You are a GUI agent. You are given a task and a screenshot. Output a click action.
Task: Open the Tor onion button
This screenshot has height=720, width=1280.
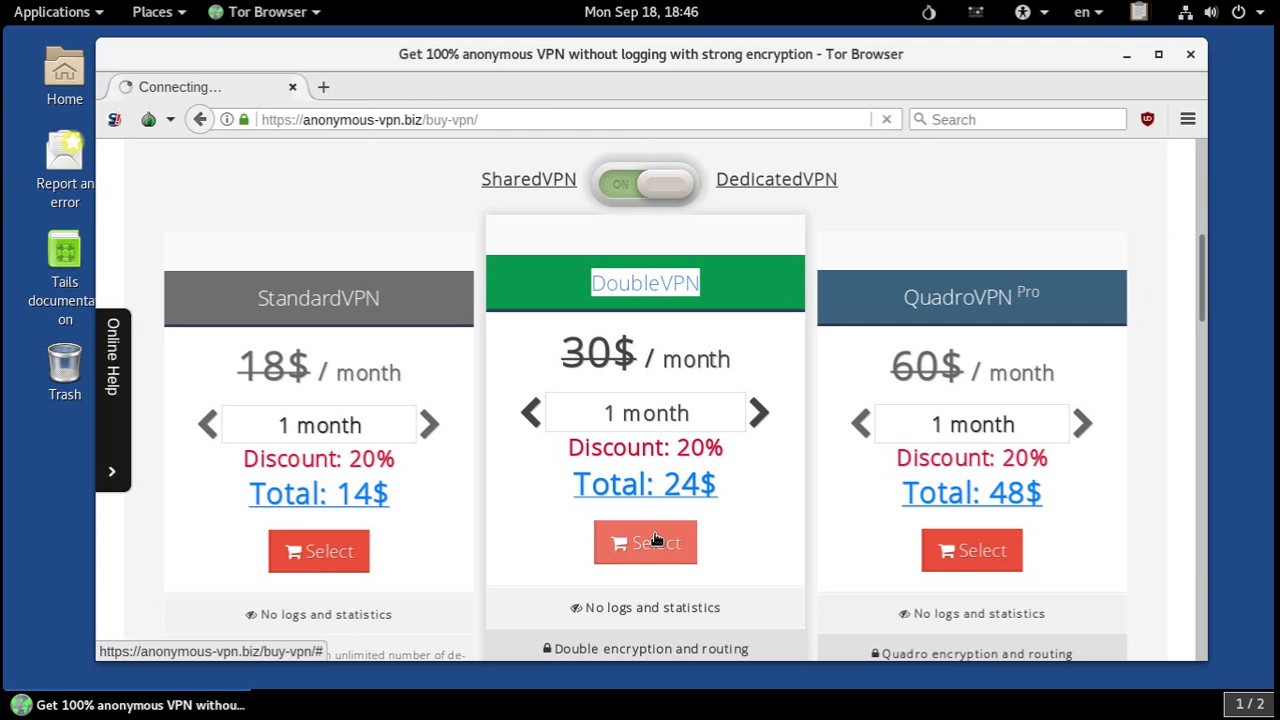click(x=148, y=119)
